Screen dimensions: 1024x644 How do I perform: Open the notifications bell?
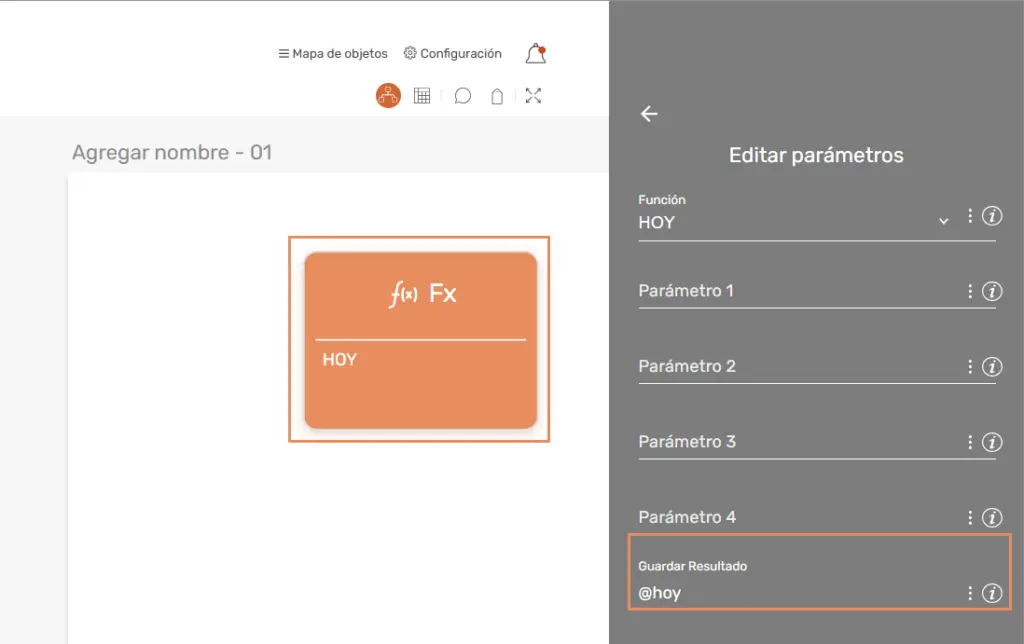pos(536,54)
